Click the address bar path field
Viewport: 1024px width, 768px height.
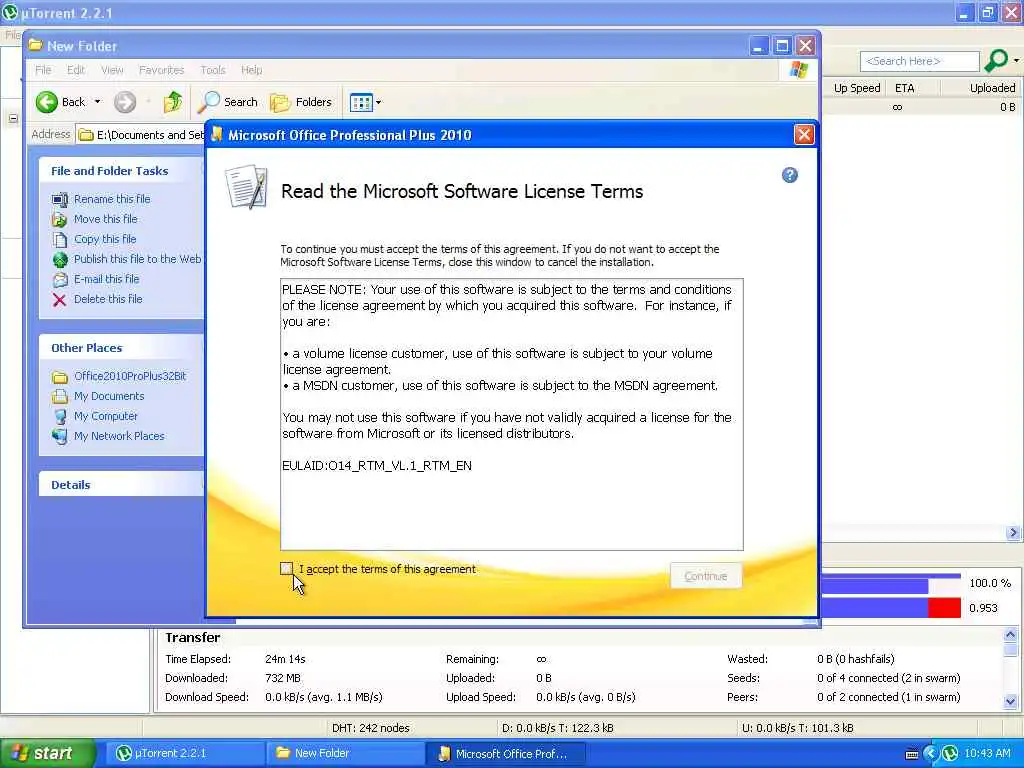tap(140, 135)
